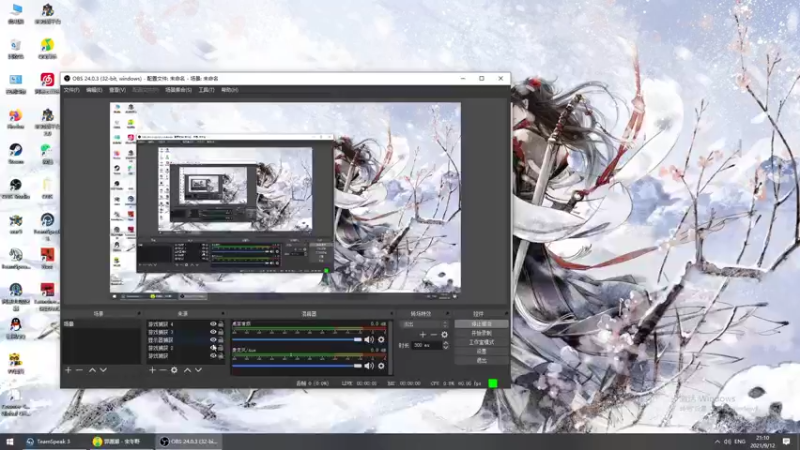Show hidden tray icons with the chevron
Viewport: 800px width, 450px height.
pos(717,441)
